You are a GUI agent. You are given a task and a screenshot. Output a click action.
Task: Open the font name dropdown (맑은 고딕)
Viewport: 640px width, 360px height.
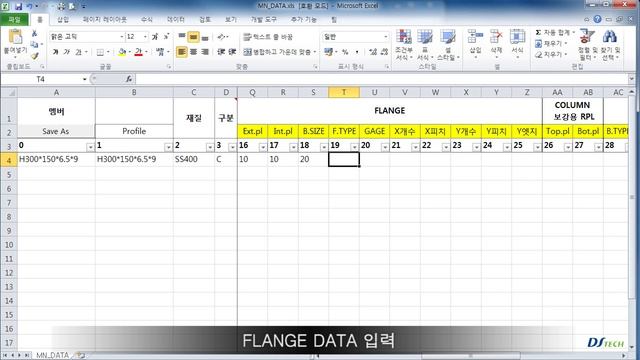tap(121, 37)
